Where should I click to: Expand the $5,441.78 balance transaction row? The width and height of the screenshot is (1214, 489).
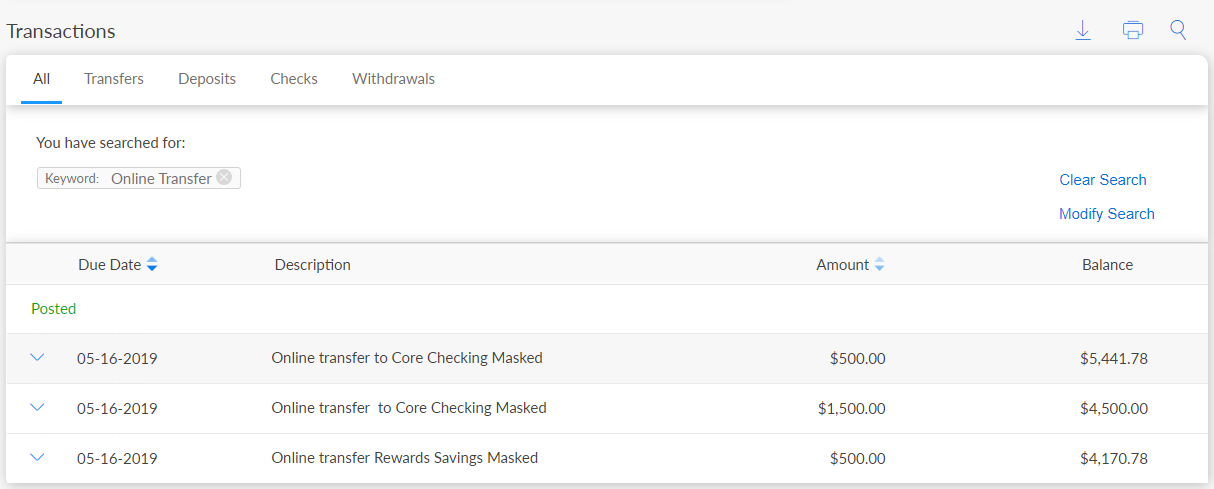pyautogui.click(x=38, y=357)
